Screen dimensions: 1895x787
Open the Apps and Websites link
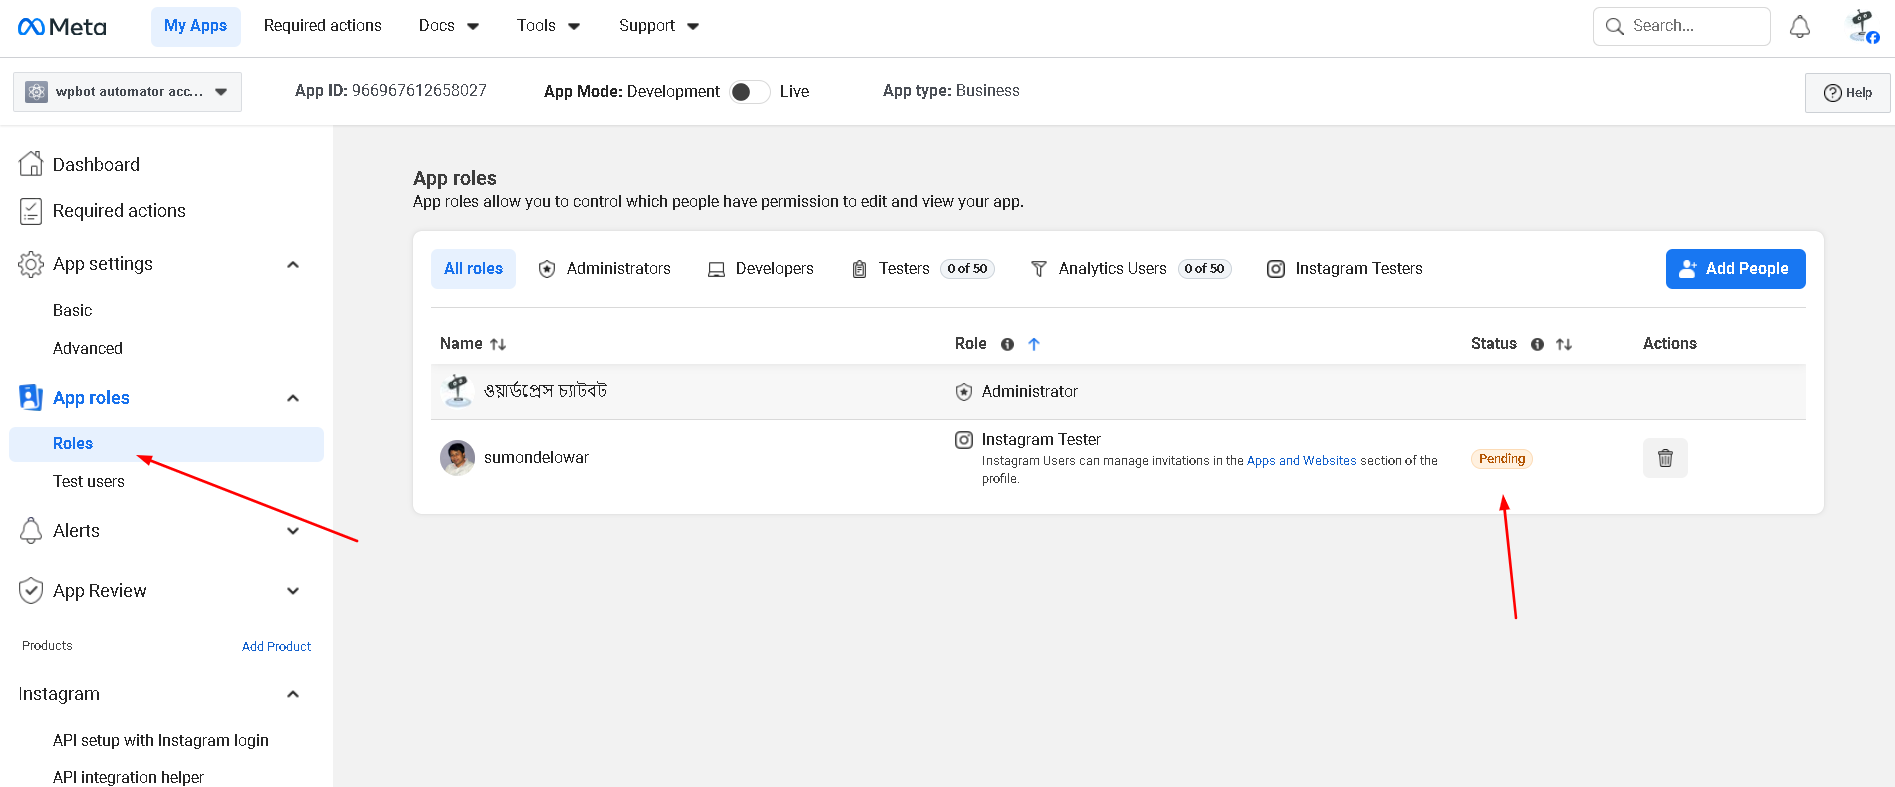(1301, 461)
